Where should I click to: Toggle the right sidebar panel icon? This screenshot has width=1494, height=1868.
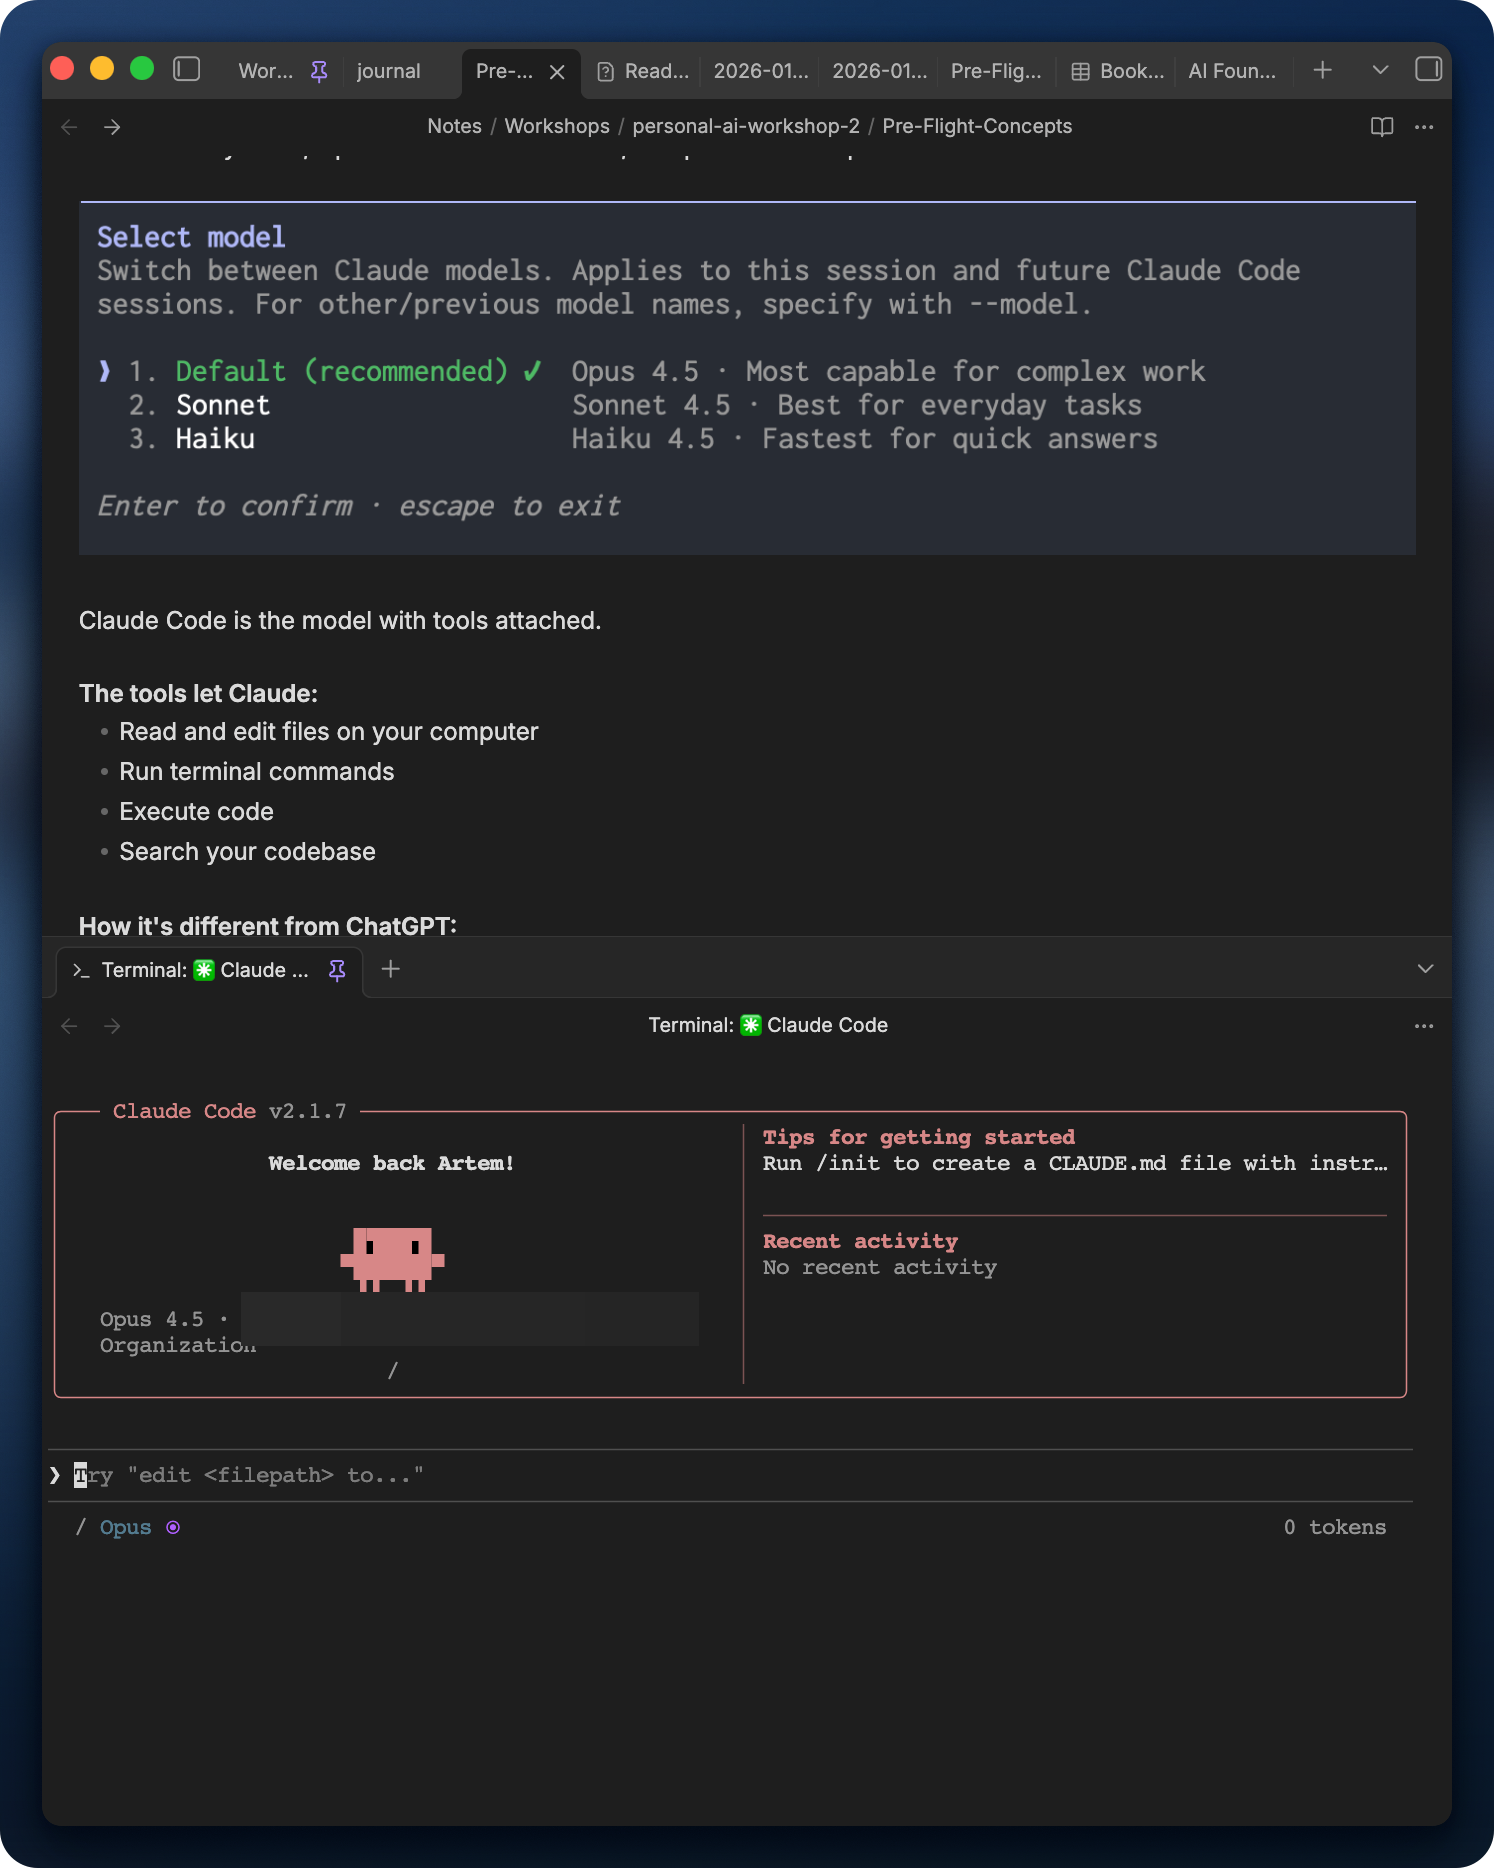coord(1428,69)
